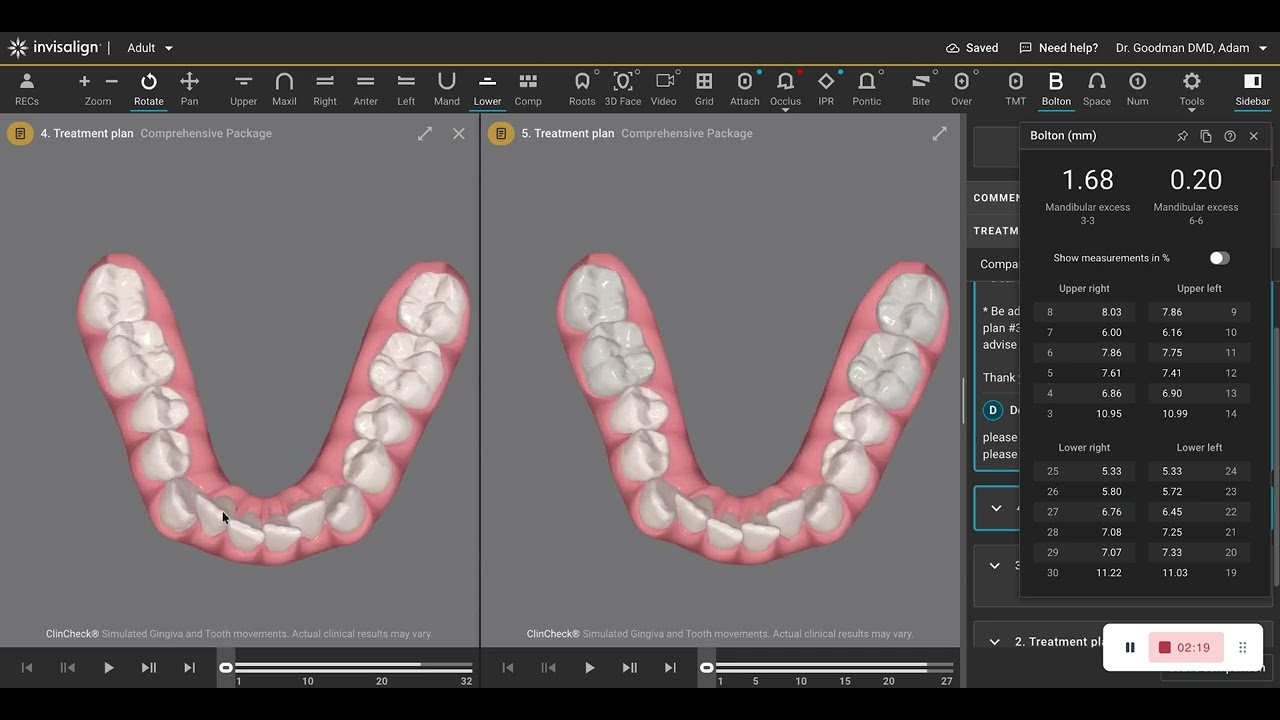Click stage 20 on plan 5 timeline

(889, 681)
